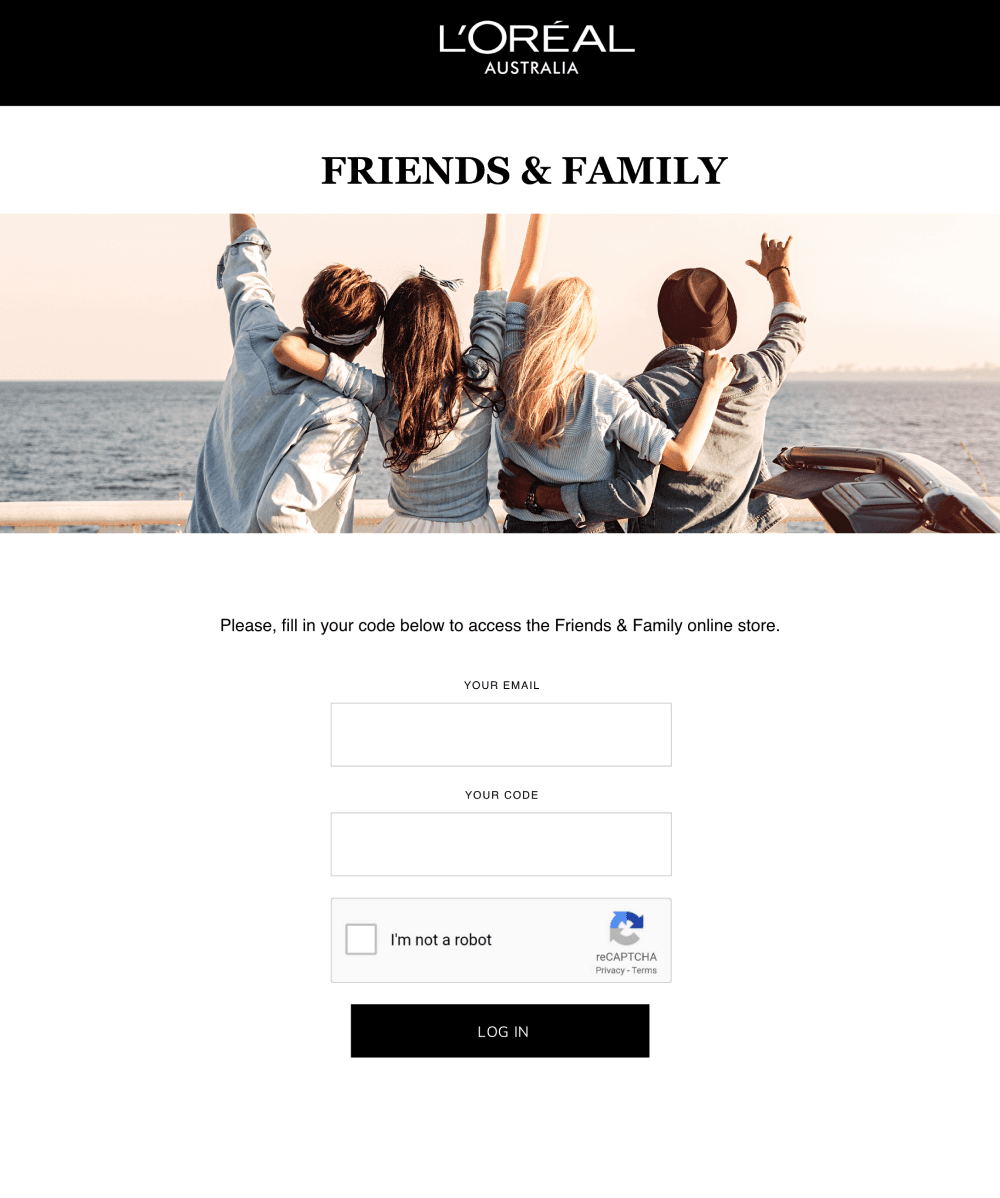Screen dimensions: 1000x1198
Task: Click the FRIENDS & FAMILY heading
Action: (x=524, y=170)
